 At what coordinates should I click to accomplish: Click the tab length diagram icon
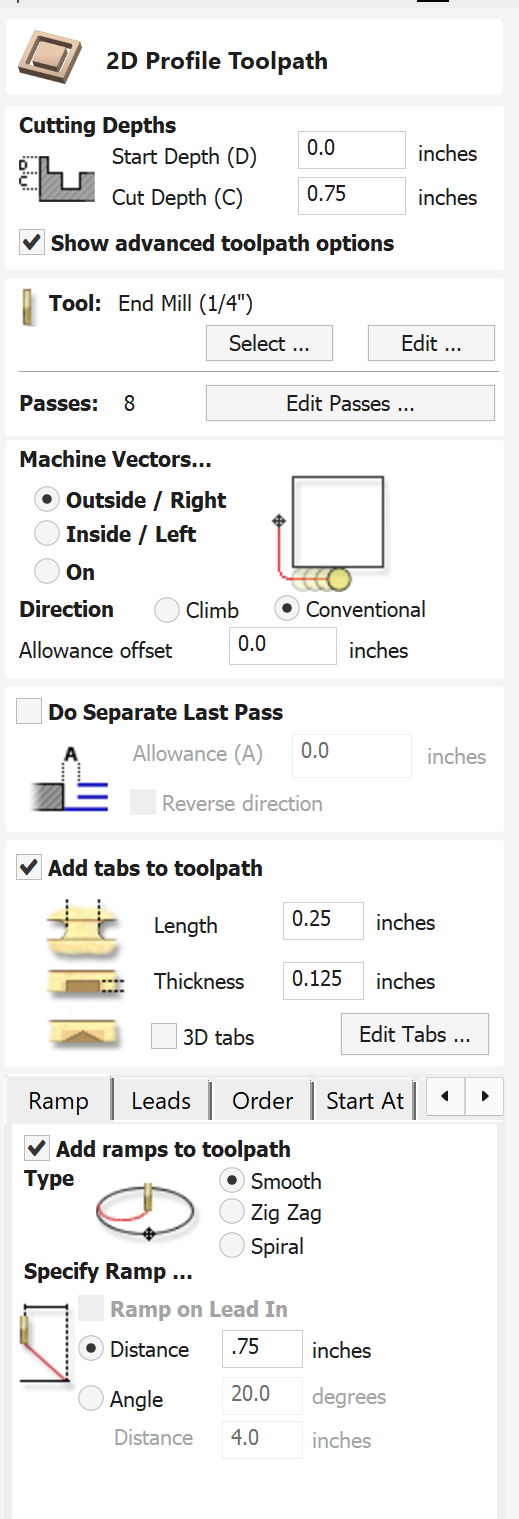pos(84,924)
